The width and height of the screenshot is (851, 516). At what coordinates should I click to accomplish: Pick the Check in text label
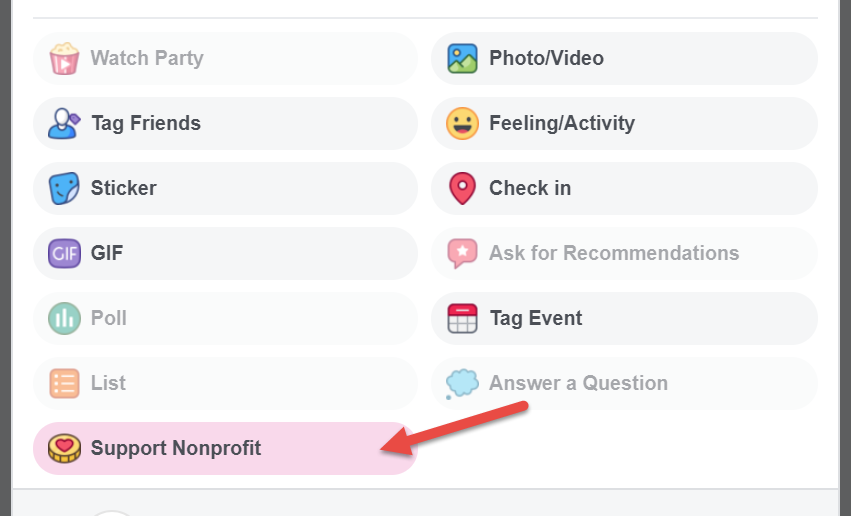530,188
